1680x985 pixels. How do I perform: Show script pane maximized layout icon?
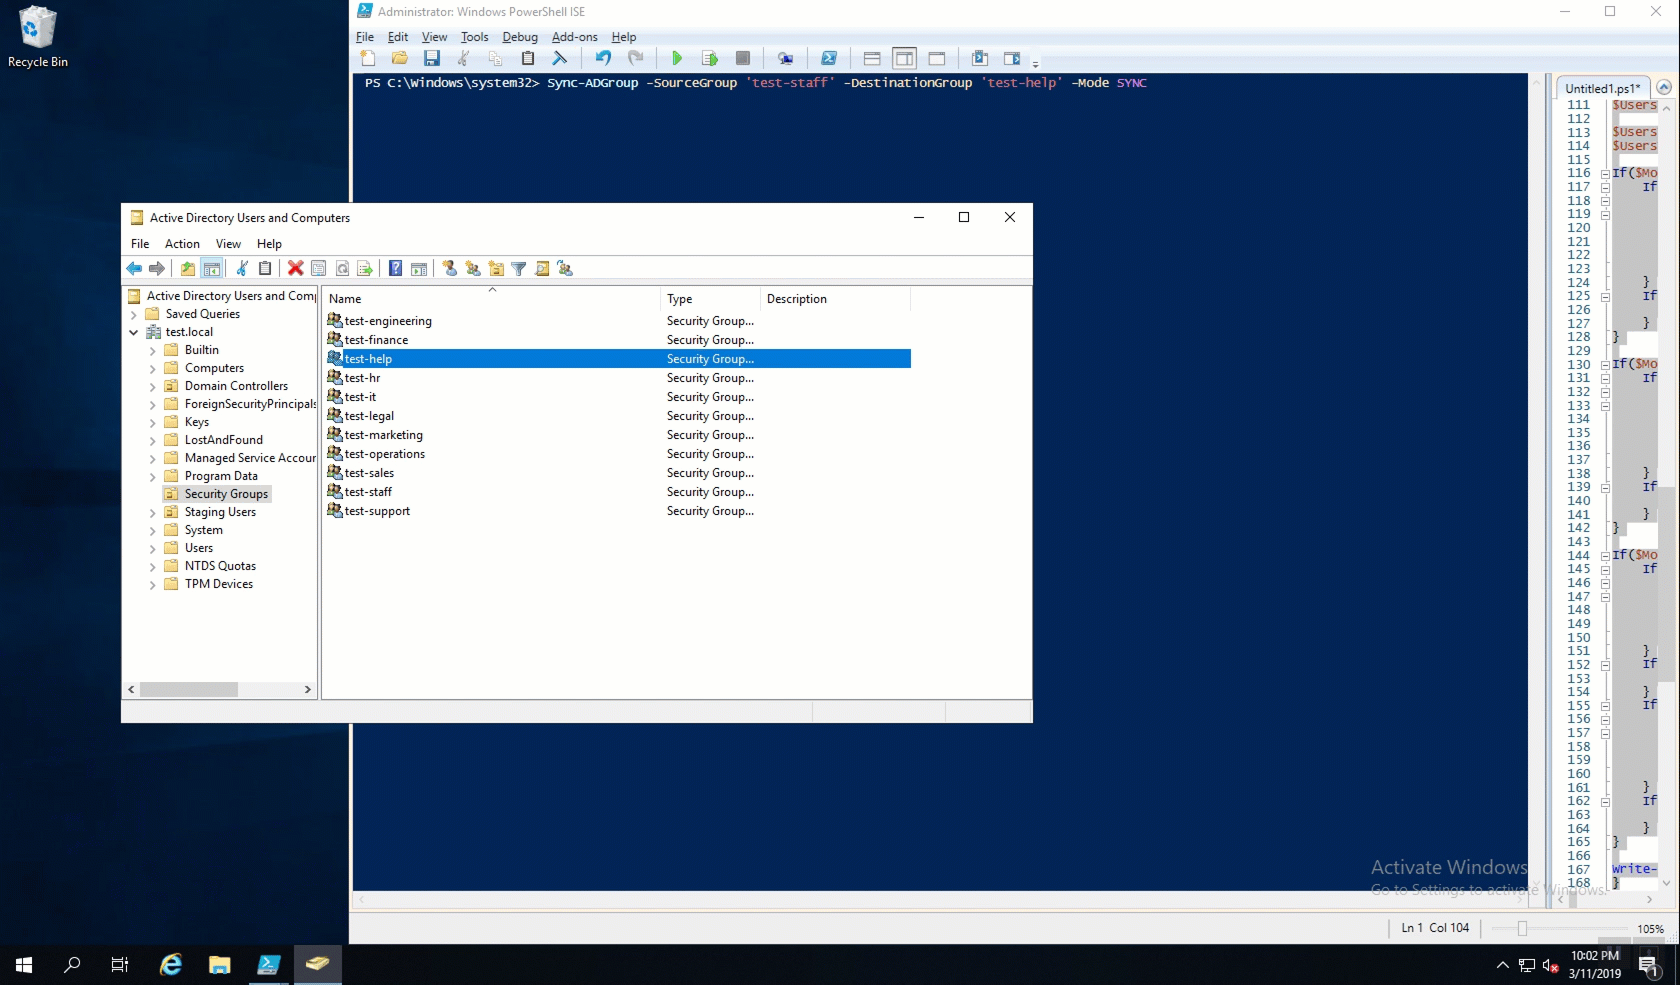pos(937,58)
